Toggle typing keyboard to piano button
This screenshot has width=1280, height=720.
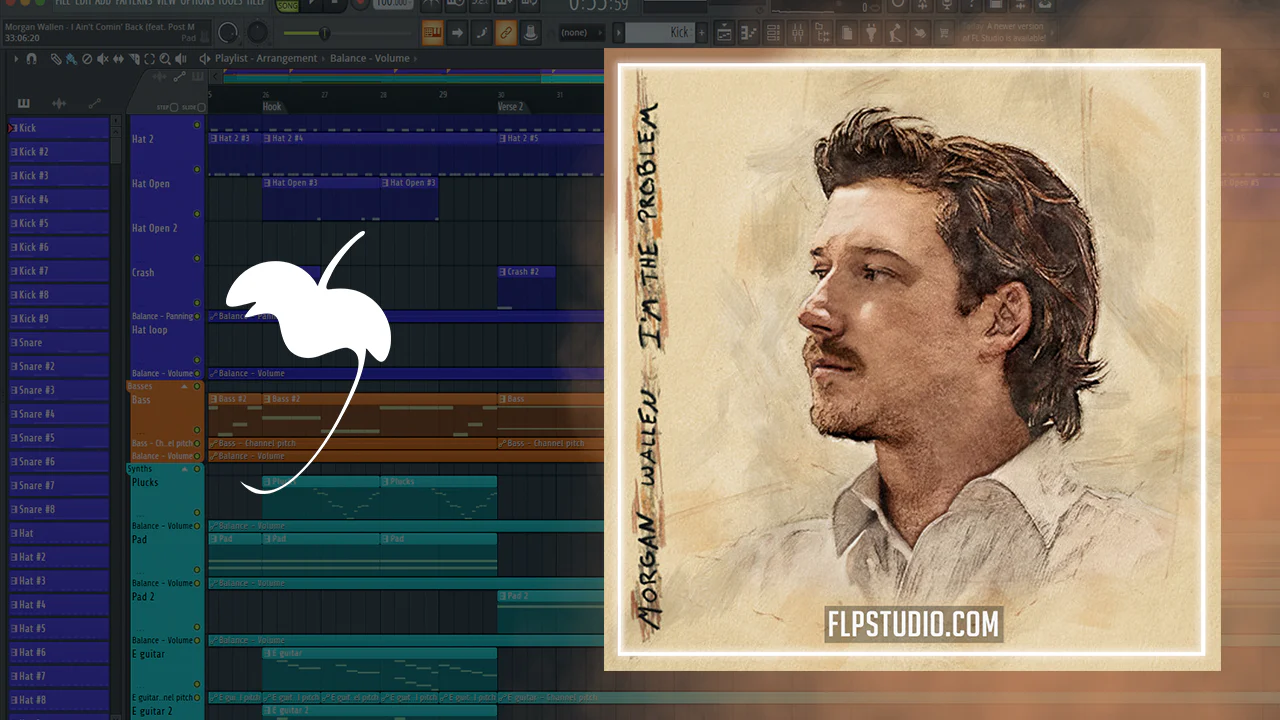pos(433,33)
